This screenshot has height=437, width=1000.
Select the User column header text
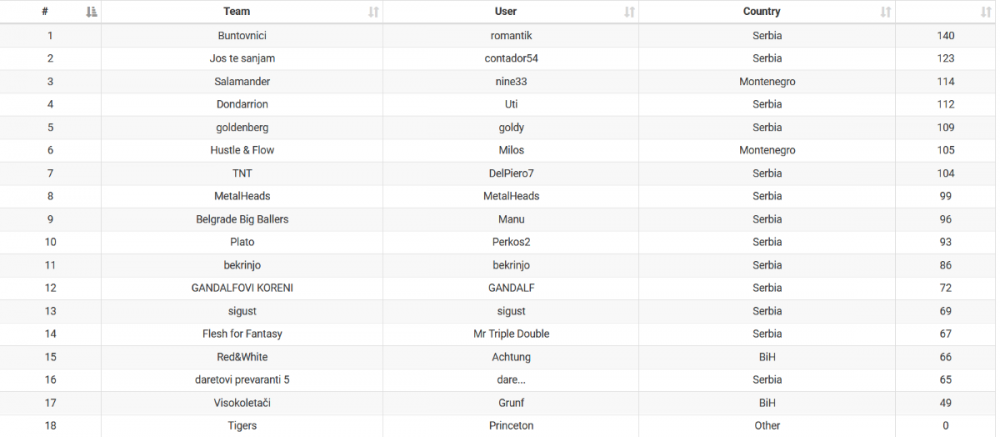[506, 12]
